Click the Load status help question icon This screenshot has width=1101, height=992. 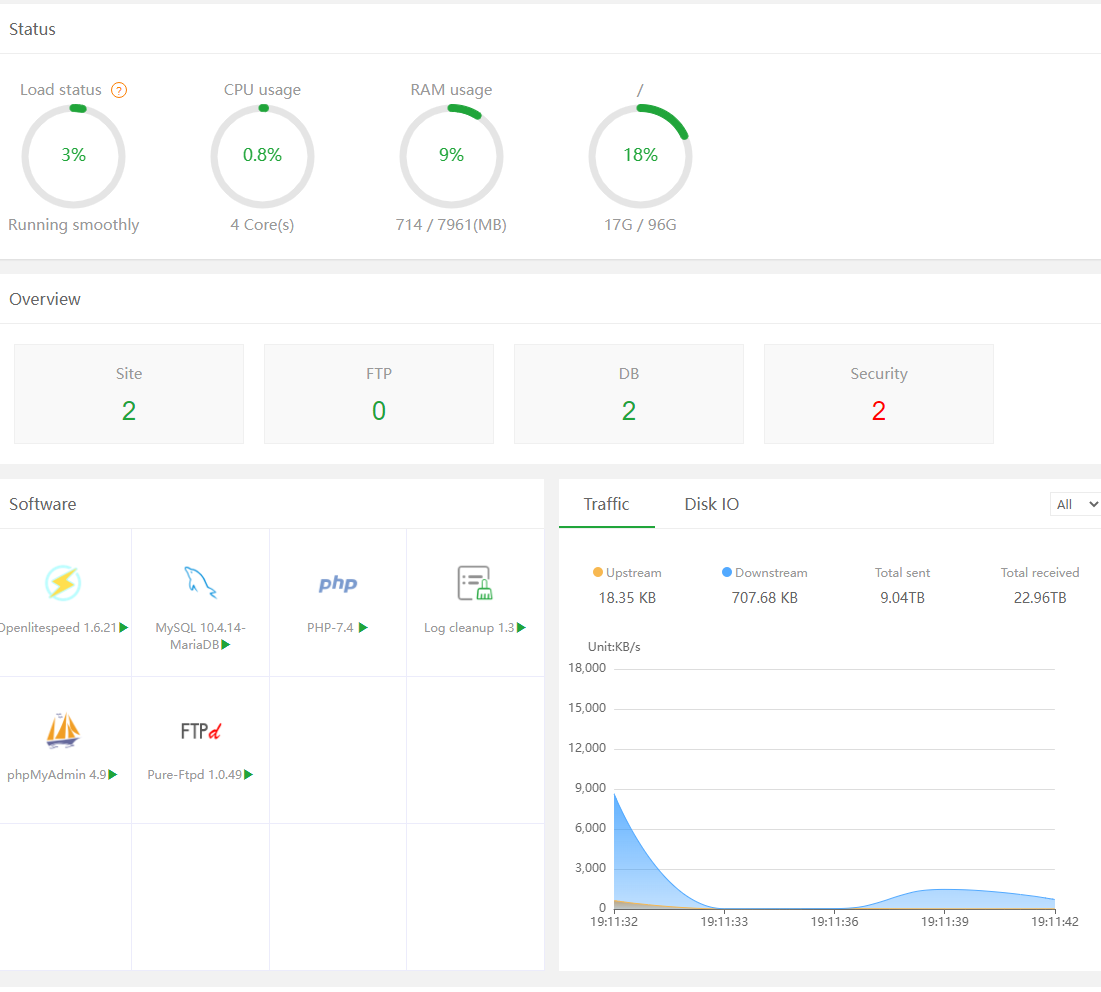tap(119, 90)
